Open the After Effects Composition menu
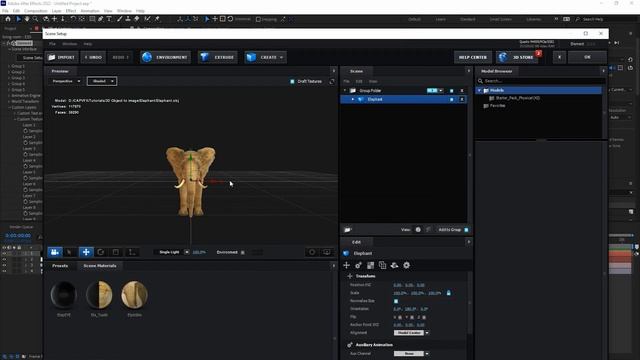Screen dimensions: 640x360 pos(36,11)
